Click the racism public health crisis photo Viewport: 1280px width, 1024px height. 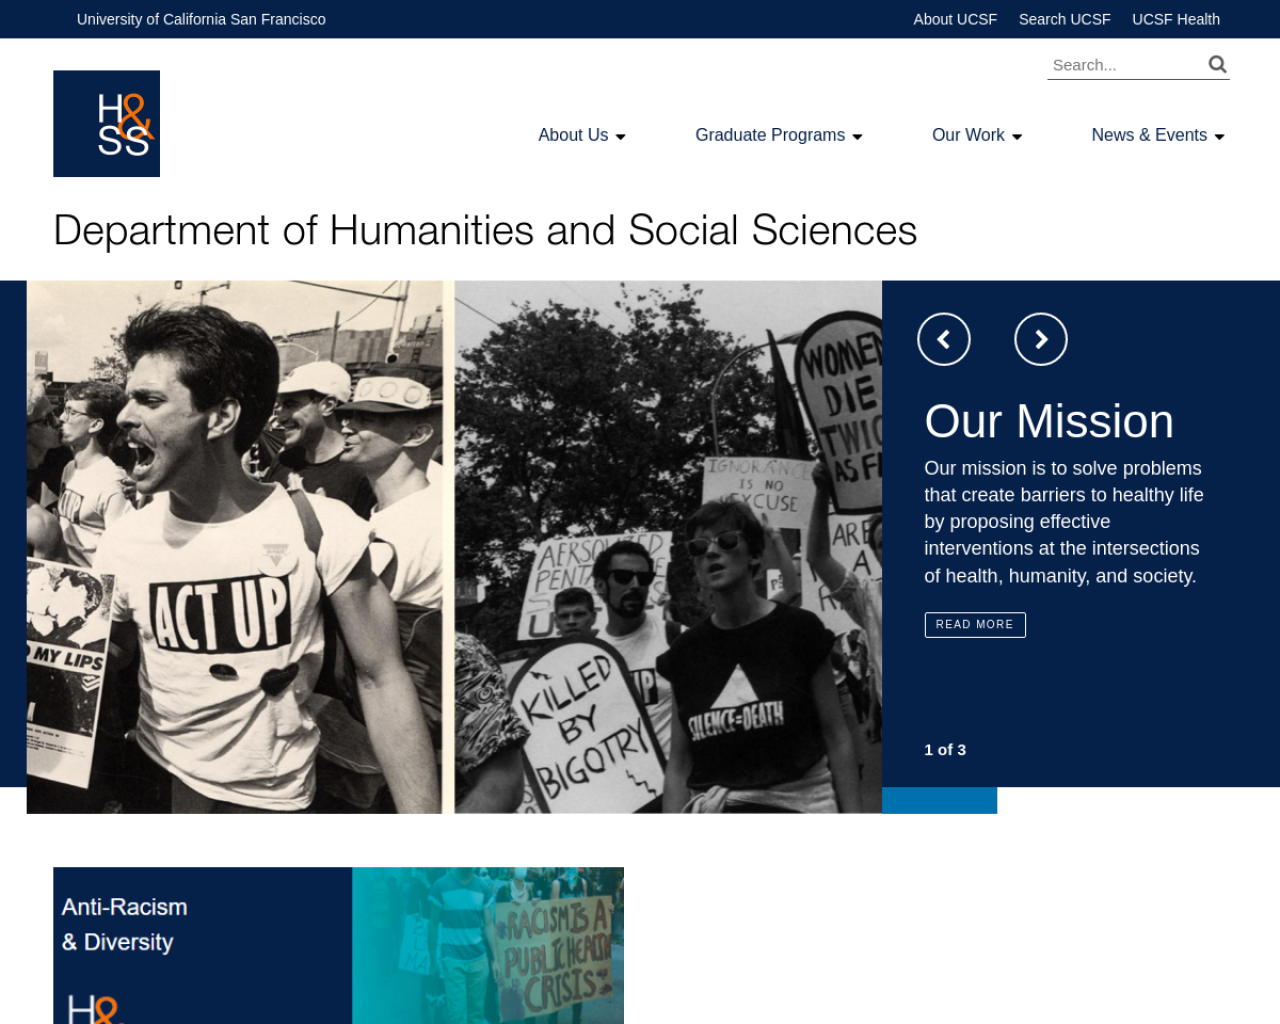(x=488, y=945)
